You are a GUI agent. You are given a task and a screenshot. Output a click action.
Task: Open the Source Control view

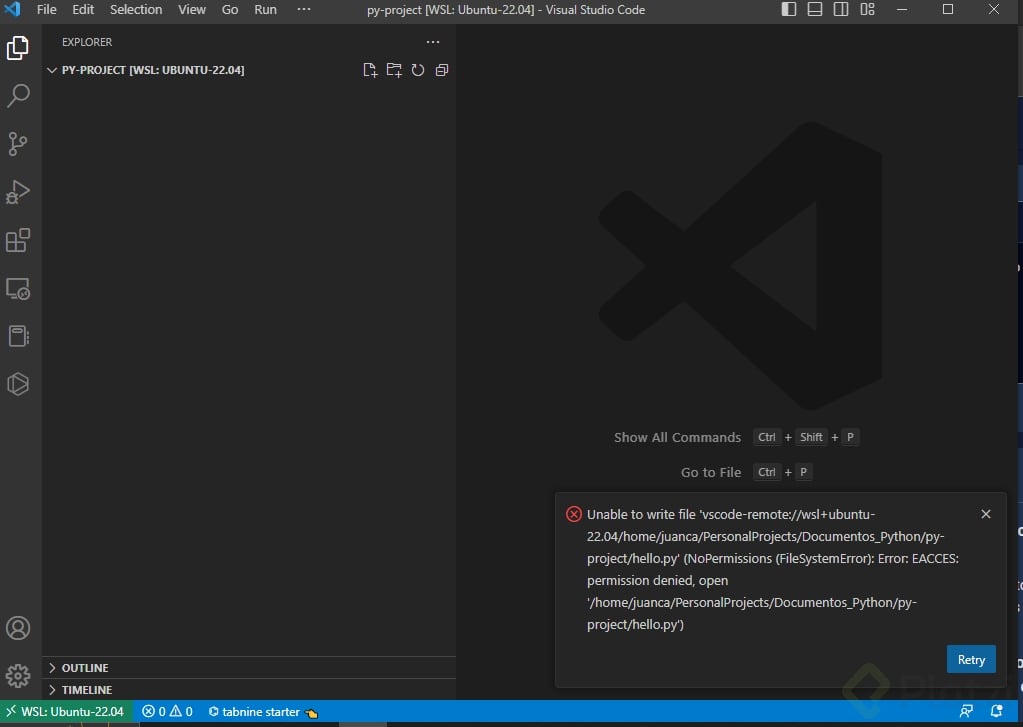(18, 144)
